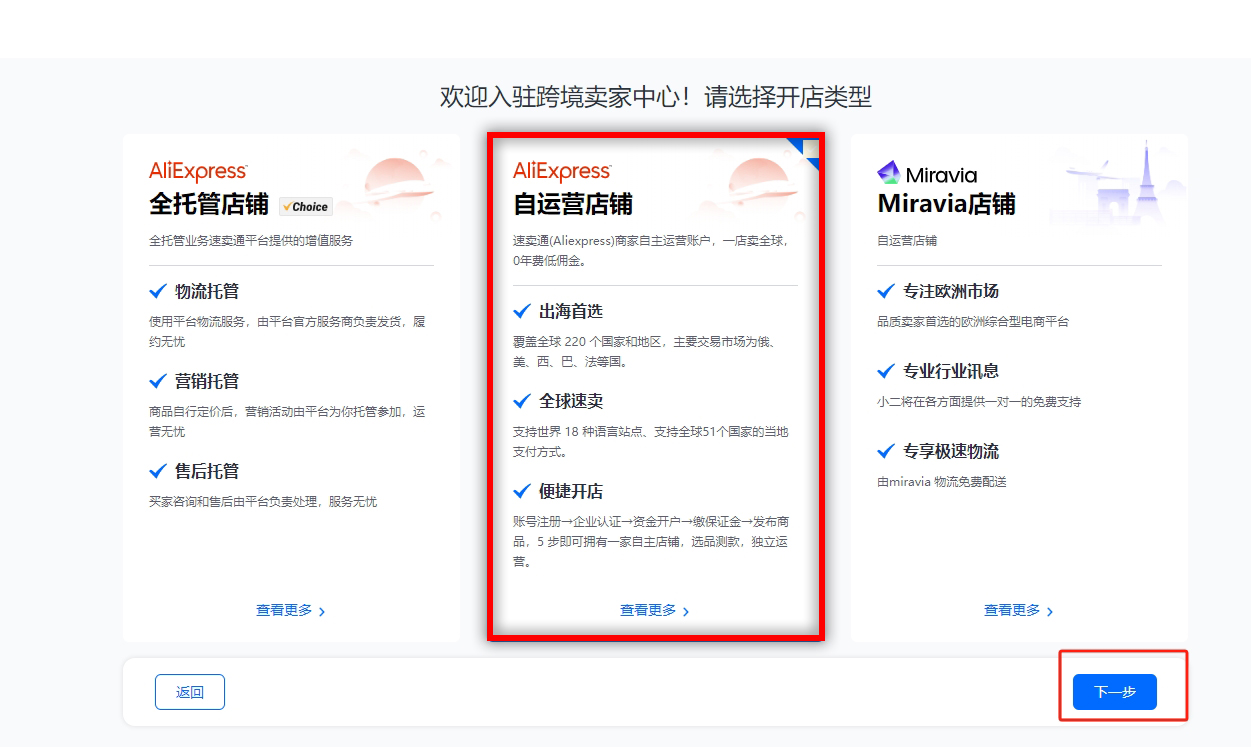The height and width of the screenshot is (747, 1251).
Task: Expand 查看更多 under 全托管店铺
Action: (290, 610)
